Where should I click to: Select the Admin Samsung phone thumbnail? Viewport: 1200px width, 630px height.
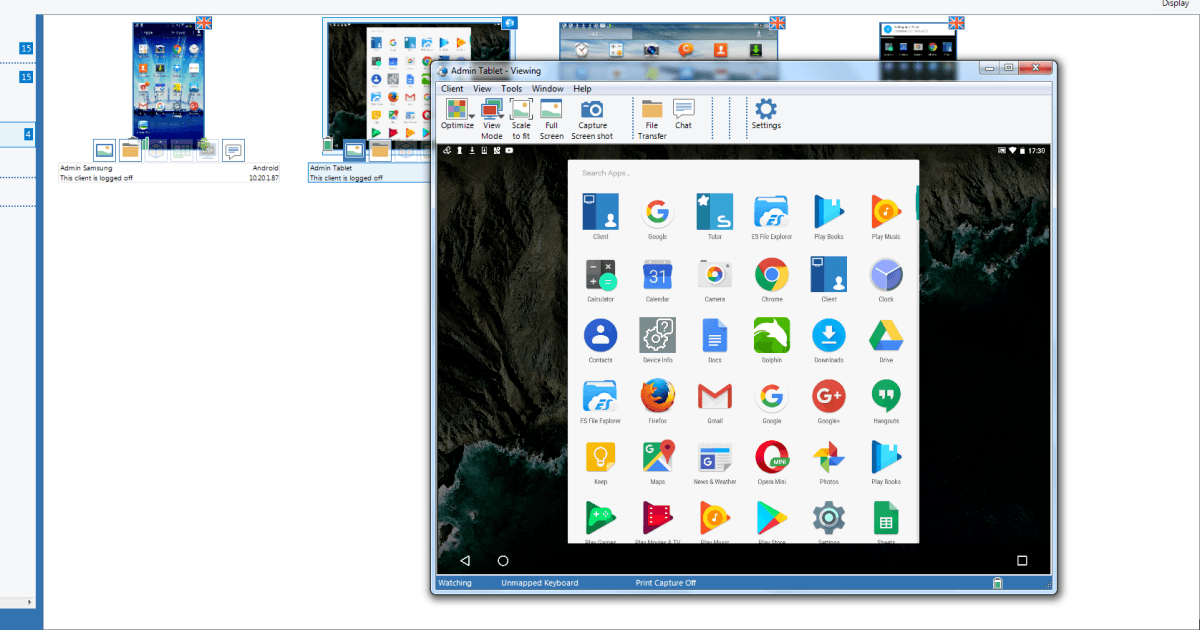pyautogui.click(x=168, y=81)
